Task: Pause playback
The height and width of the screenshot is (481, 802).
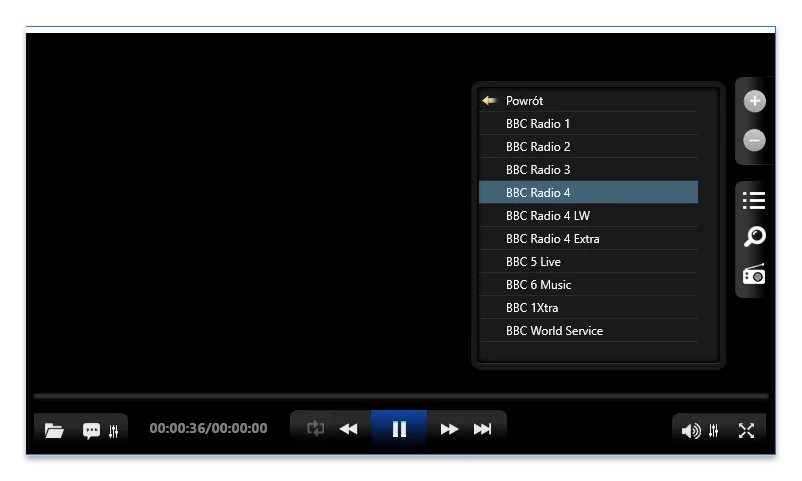Action: 399,428
